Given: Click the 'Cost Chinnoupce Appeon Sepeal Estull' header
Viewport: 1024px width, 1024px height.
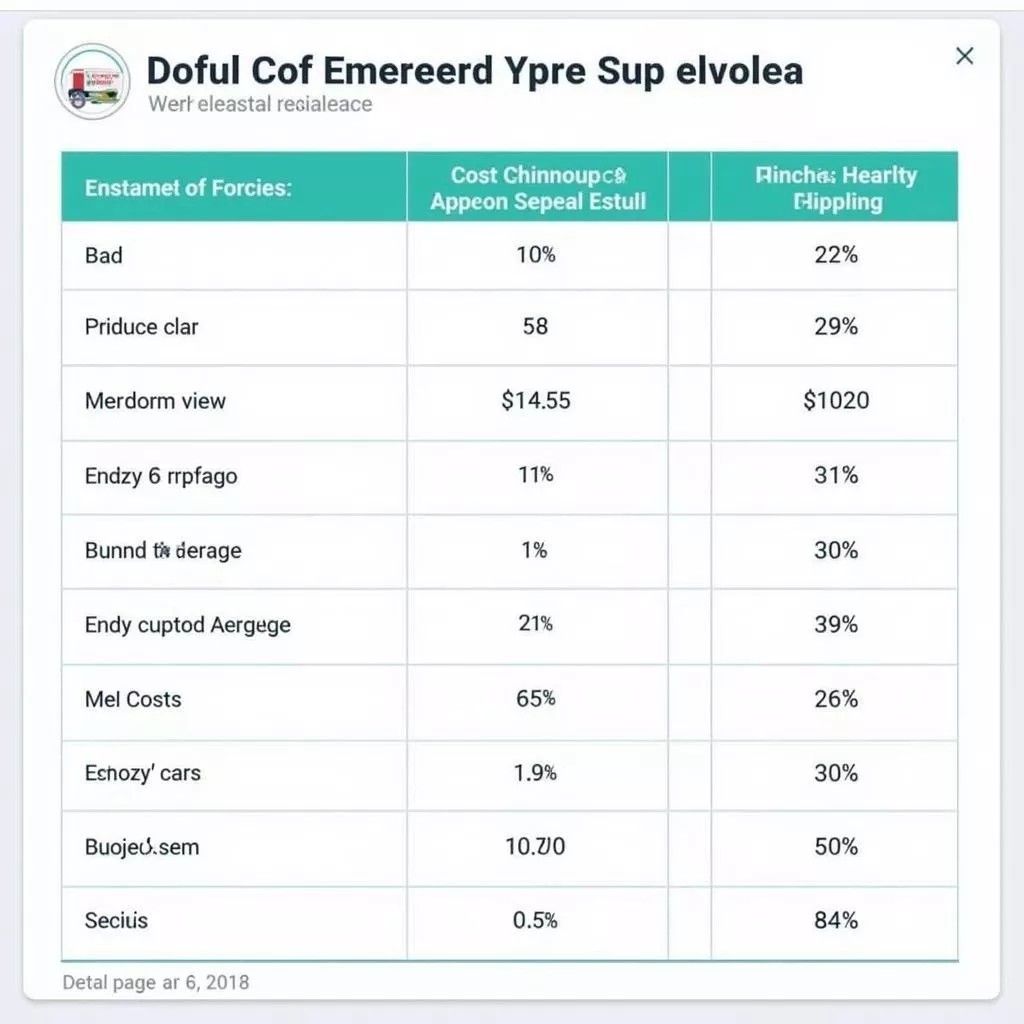Looking at the screenshot, I should pos(537,188).
